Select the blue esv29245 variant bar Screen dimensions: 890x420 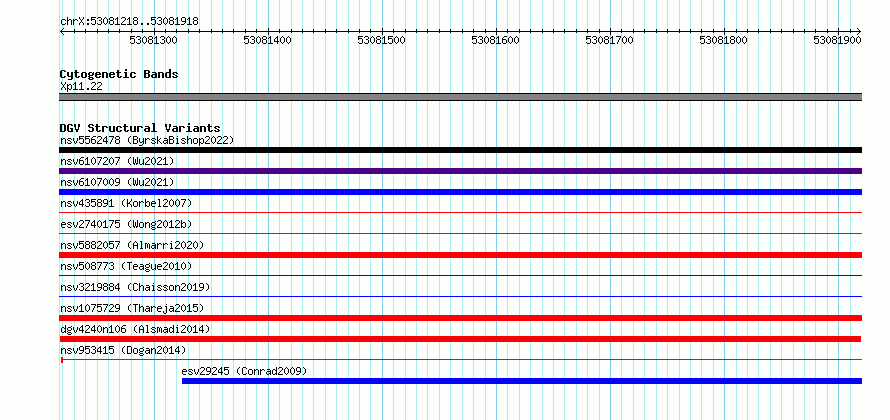[x=522, y=381]
